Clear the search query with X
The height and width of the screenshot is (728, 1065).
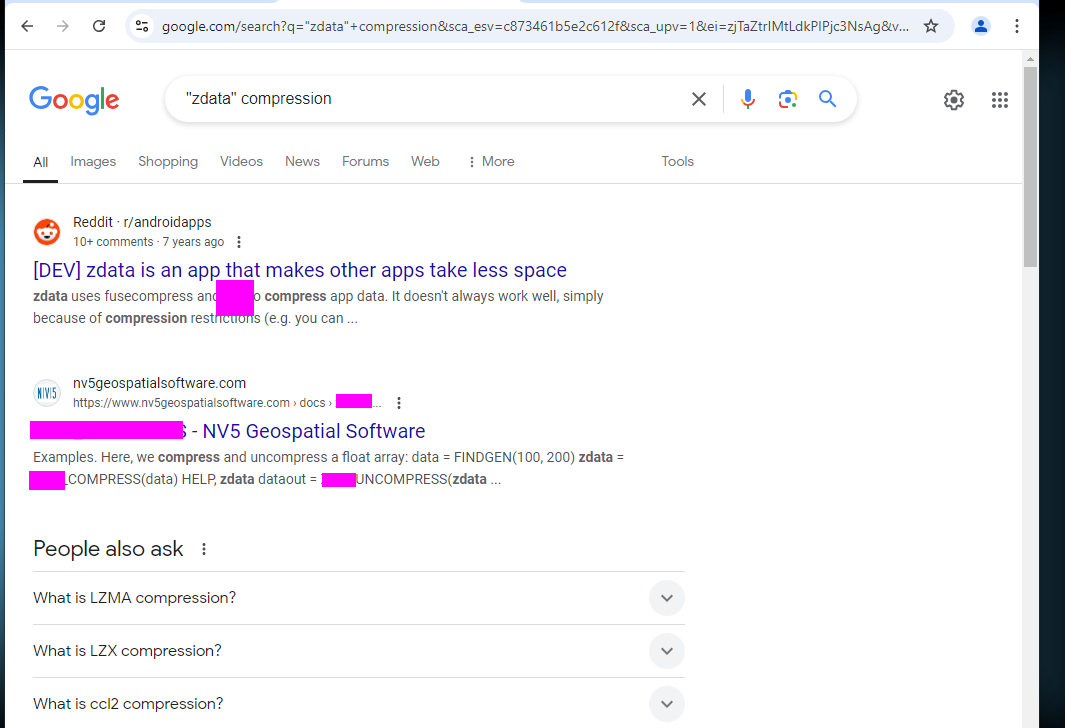pos(699,99)
